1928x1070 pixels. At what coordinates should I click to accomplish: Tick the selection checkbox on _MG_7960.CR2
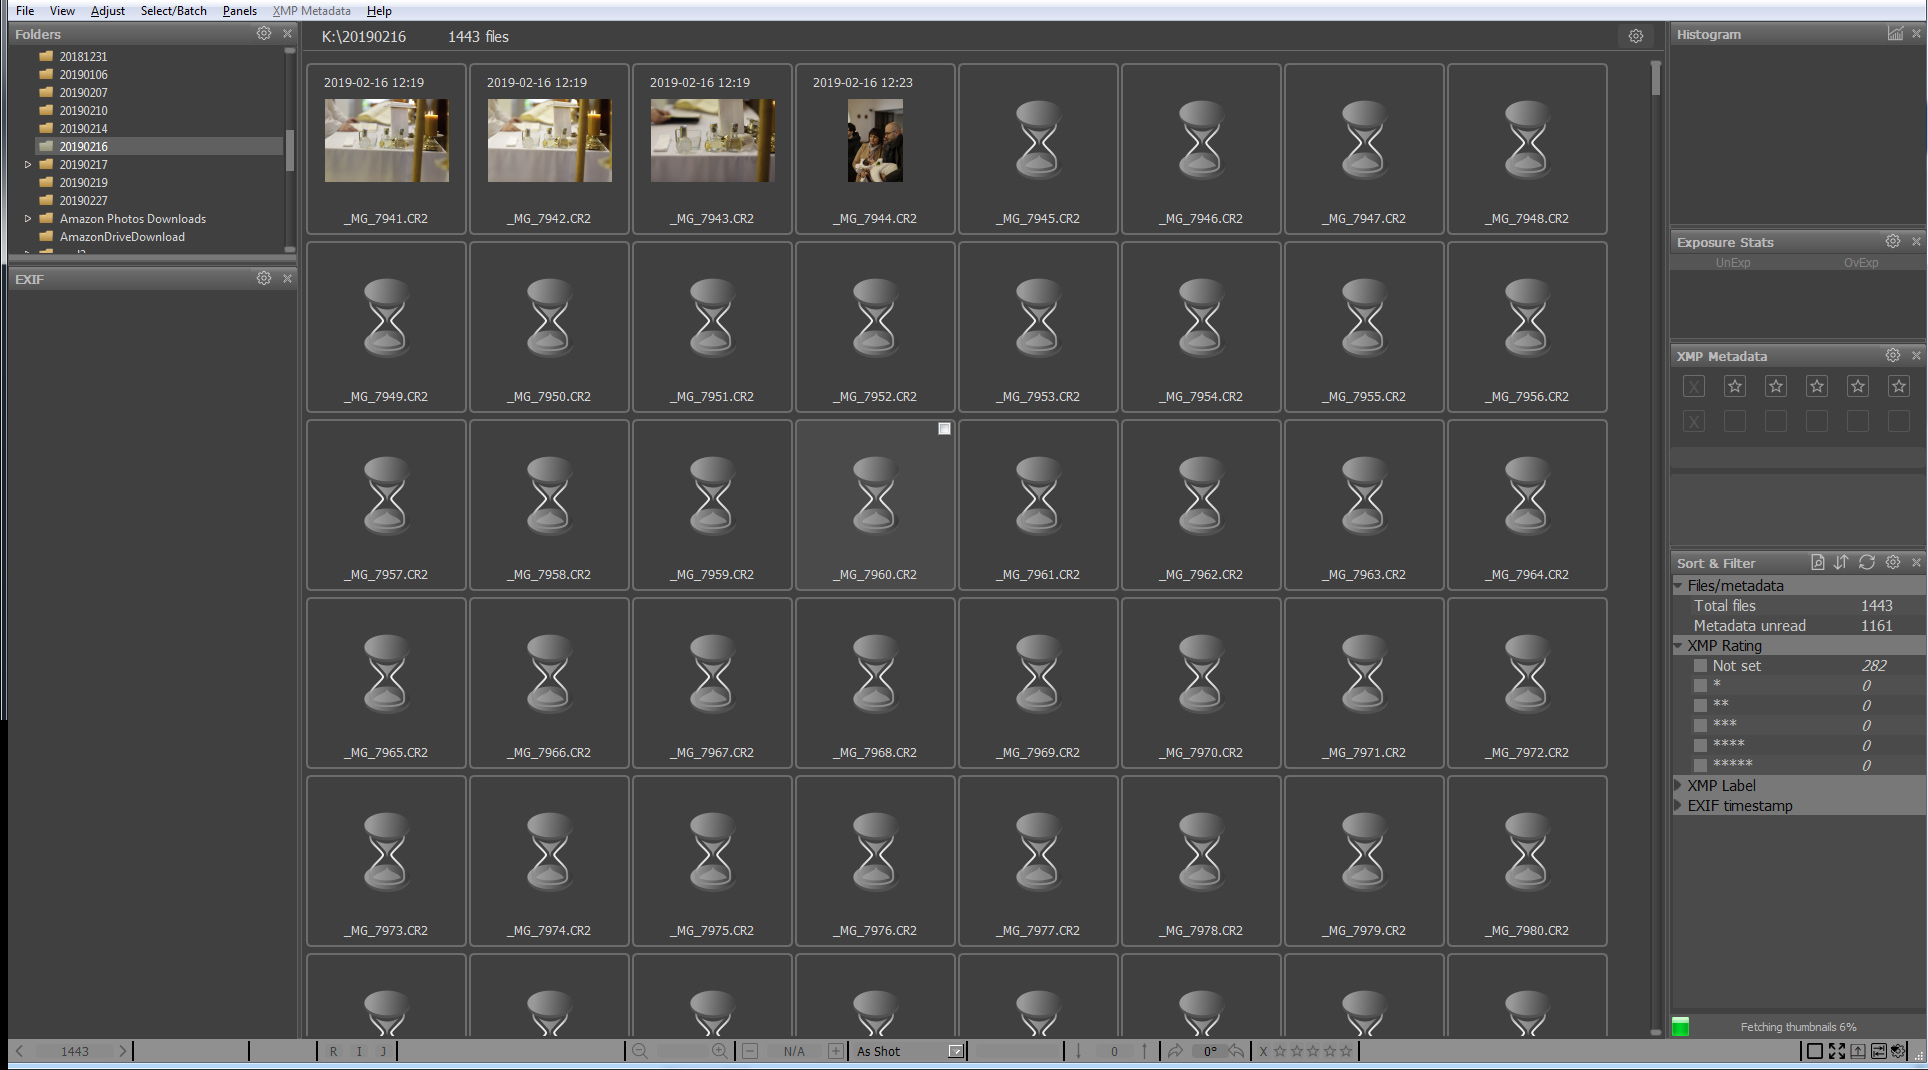(x=944, y=429)
